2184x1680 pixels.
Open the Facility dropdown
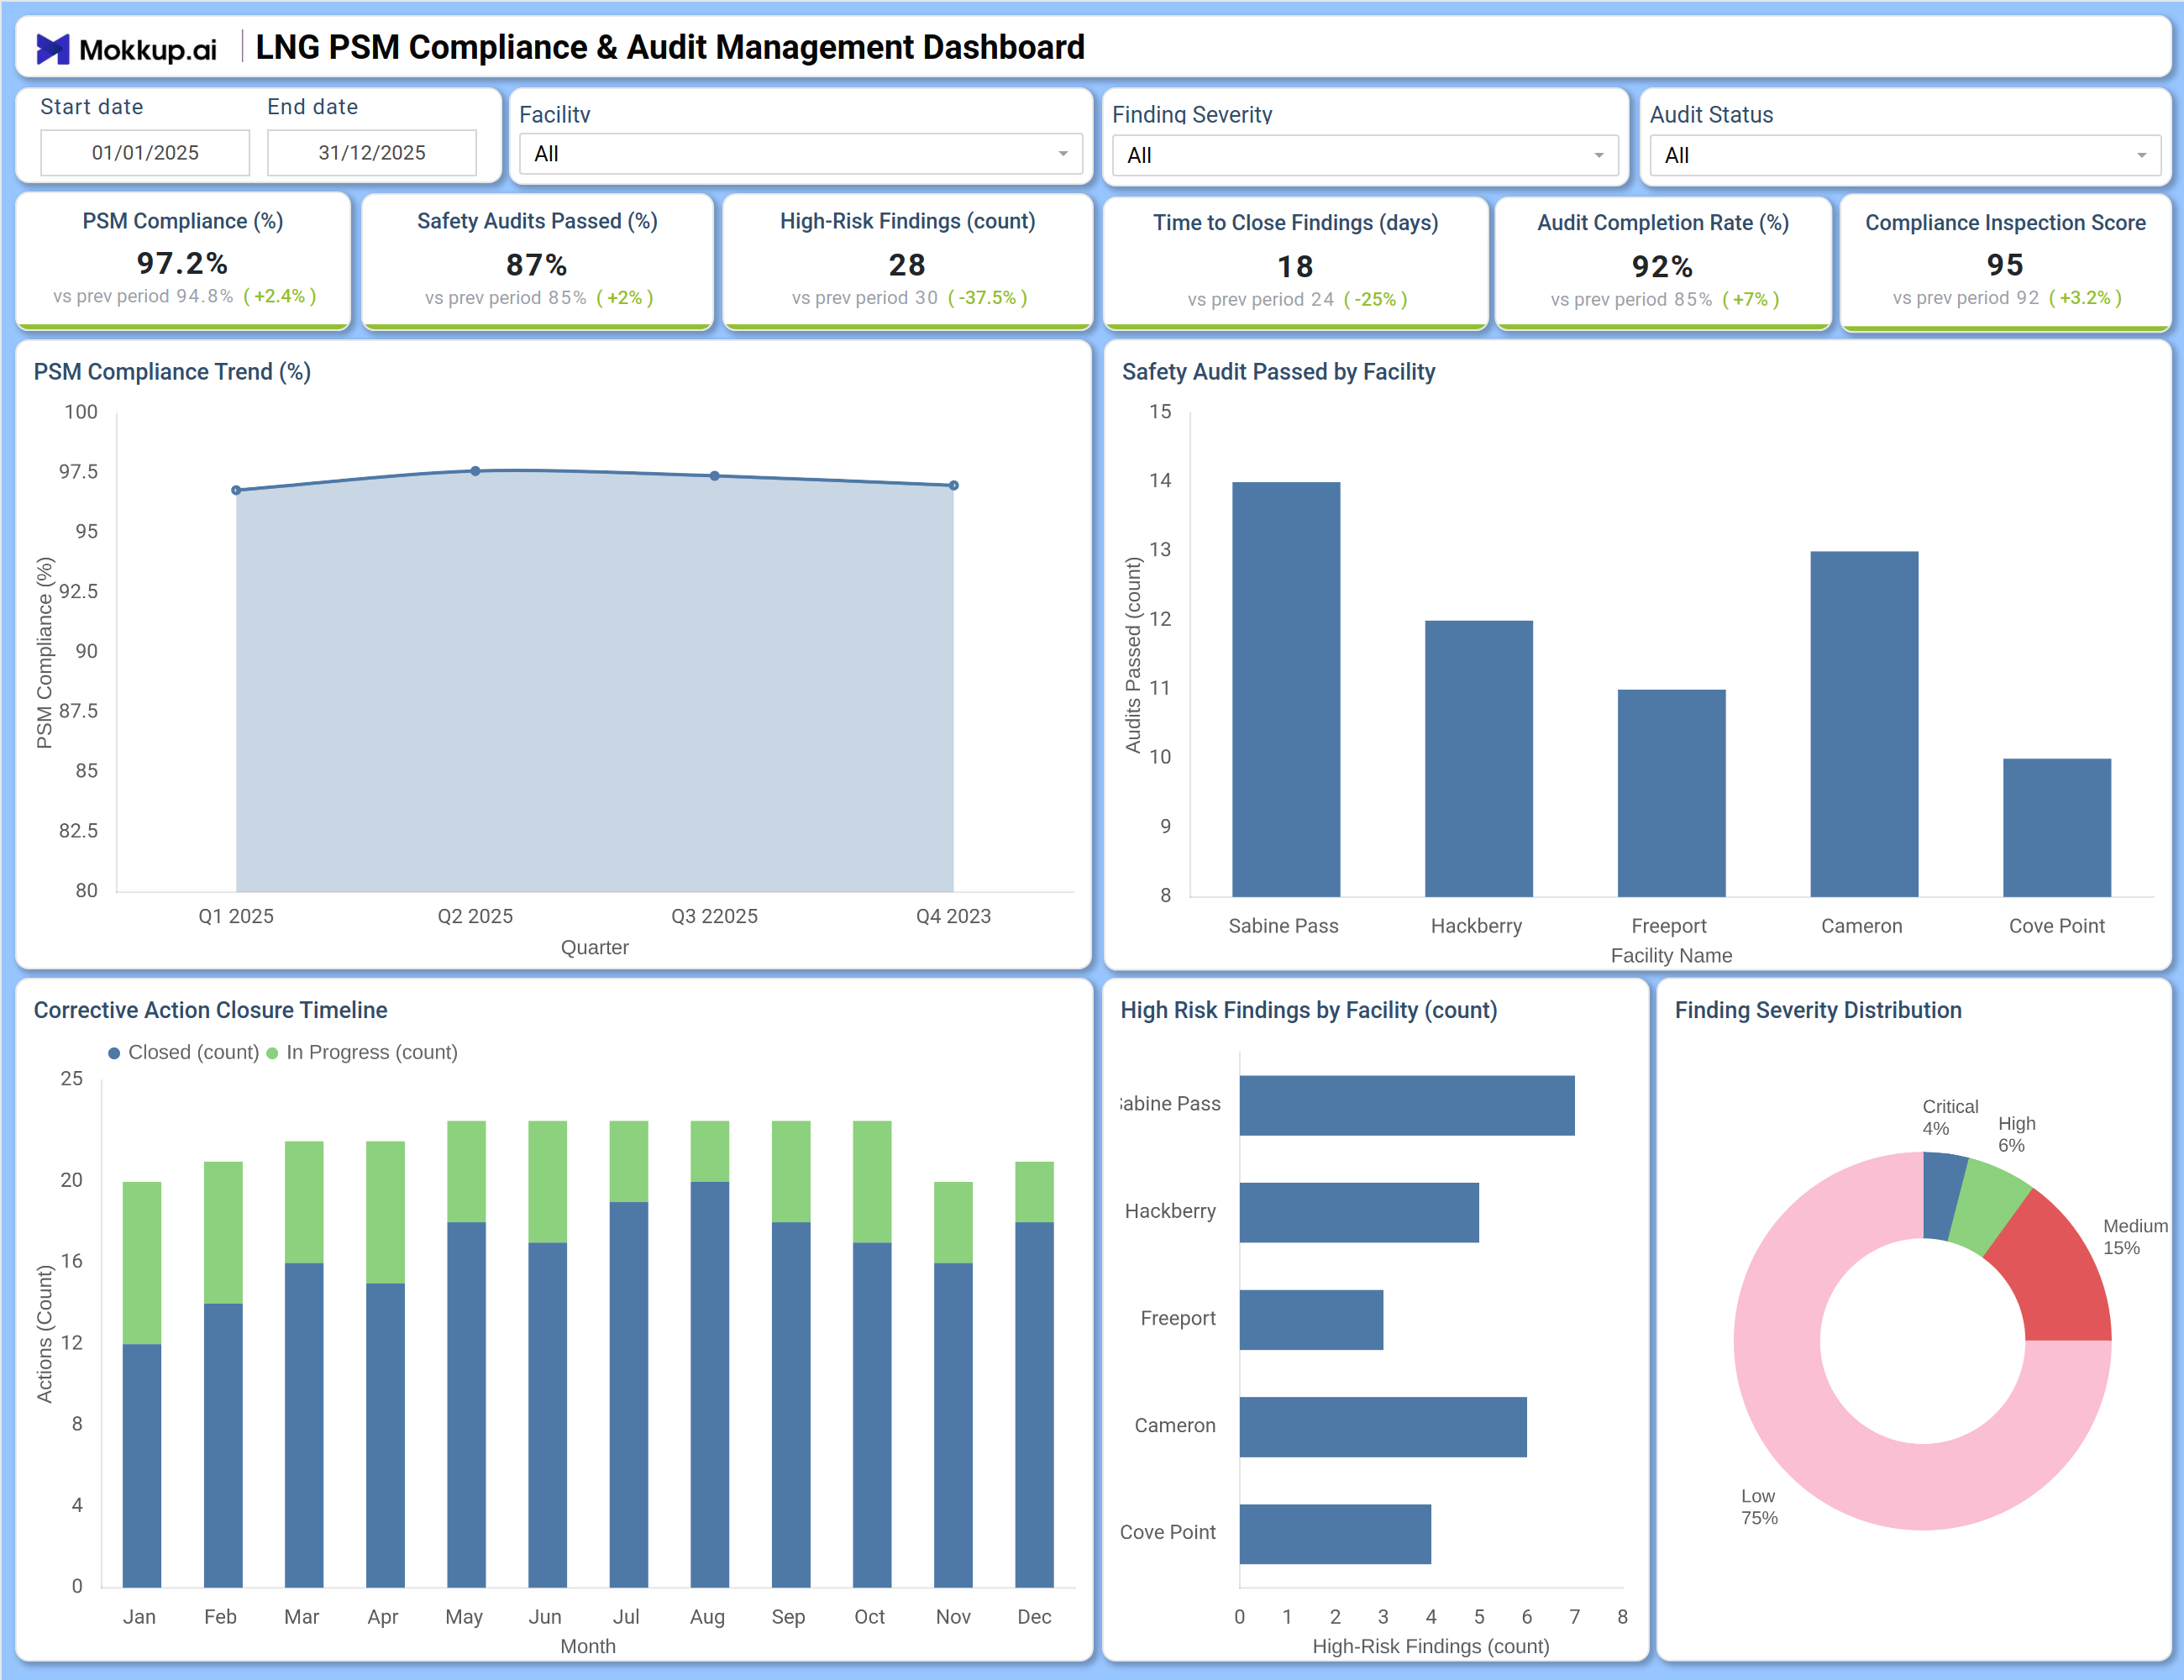pos(800,154)
